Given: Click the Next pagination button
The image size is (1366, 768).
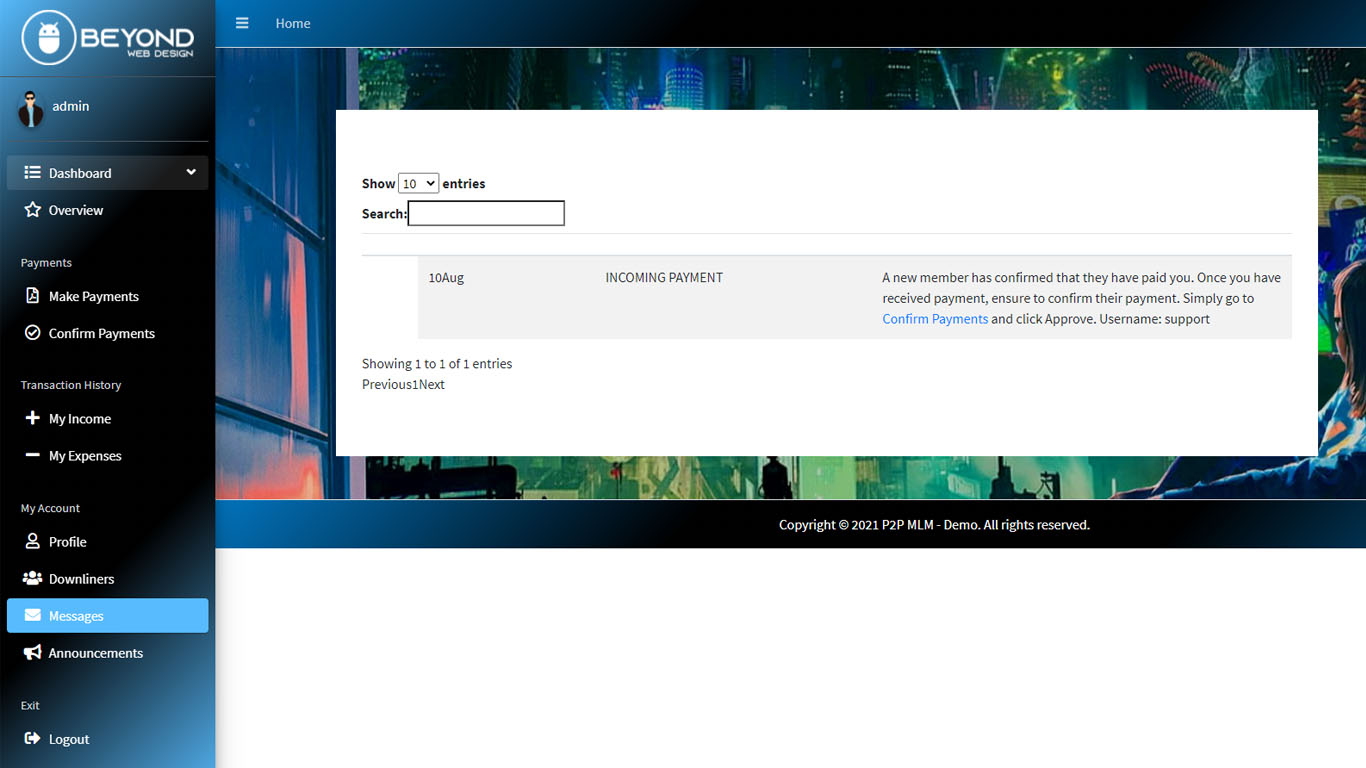Looking at the screenshot, I should point(432,385).
